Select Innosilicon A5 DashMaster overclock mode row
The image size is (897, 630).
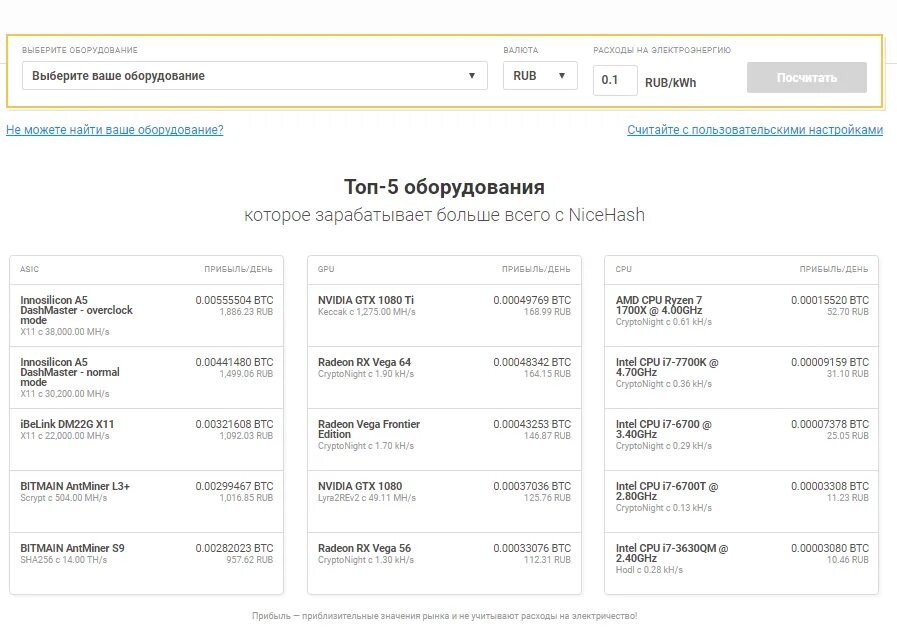[x=146, y=315]
